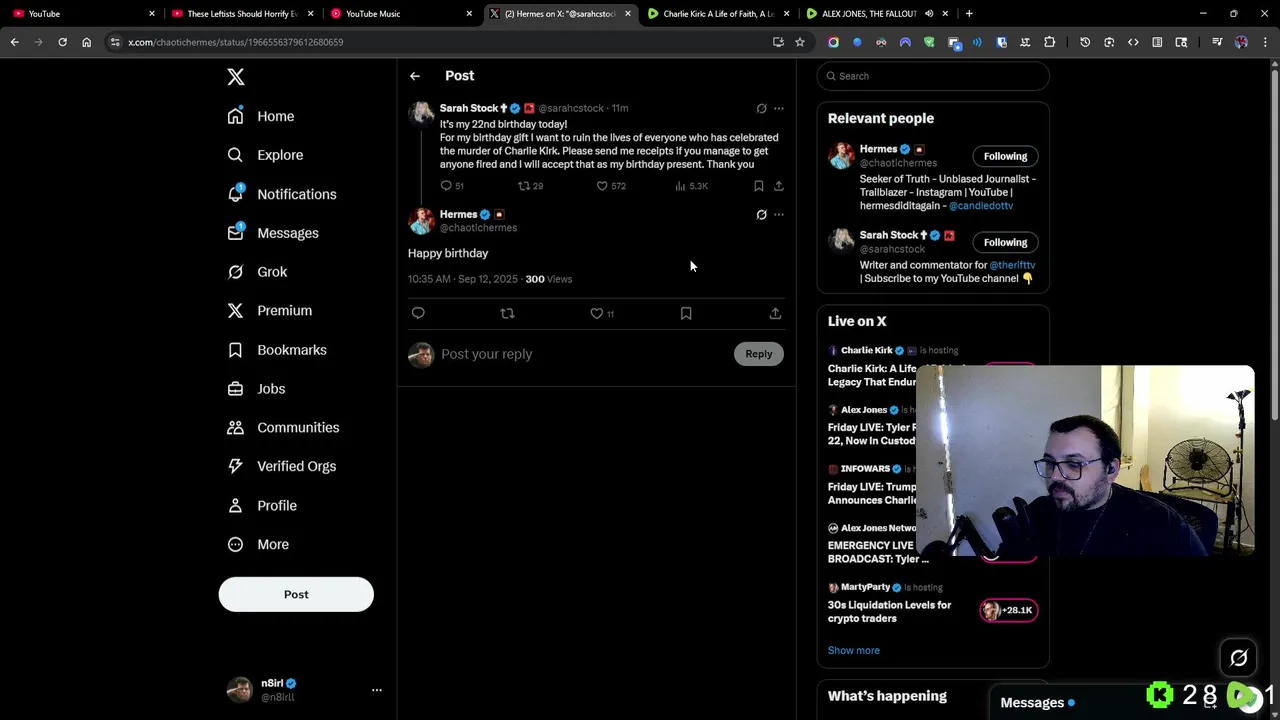Bookmark this page with the star icon
Screen dimensions: 1280x720
coord(800,42)
